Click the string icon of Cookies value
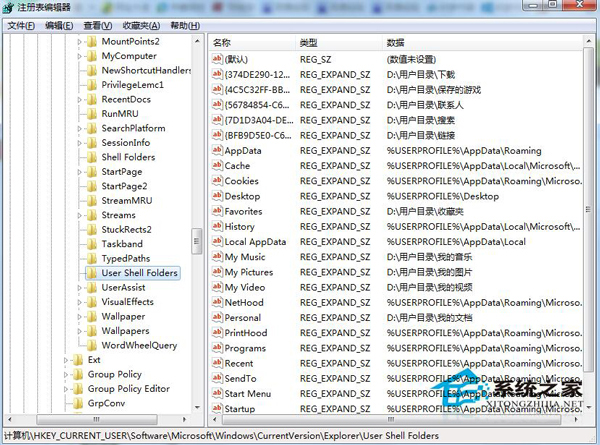600x445 pixels. pos(217,181)
